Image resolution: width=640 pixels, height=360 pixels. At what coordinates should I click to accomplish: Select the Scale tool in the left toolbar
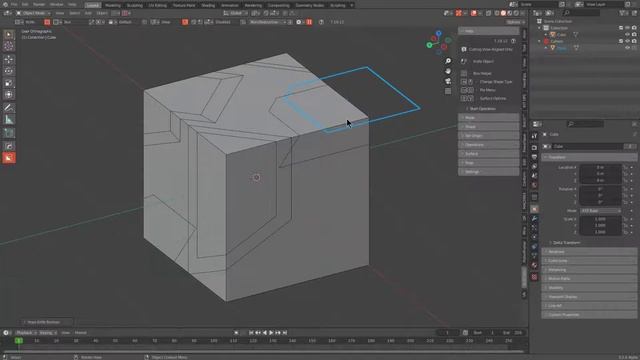click(9, 83)
